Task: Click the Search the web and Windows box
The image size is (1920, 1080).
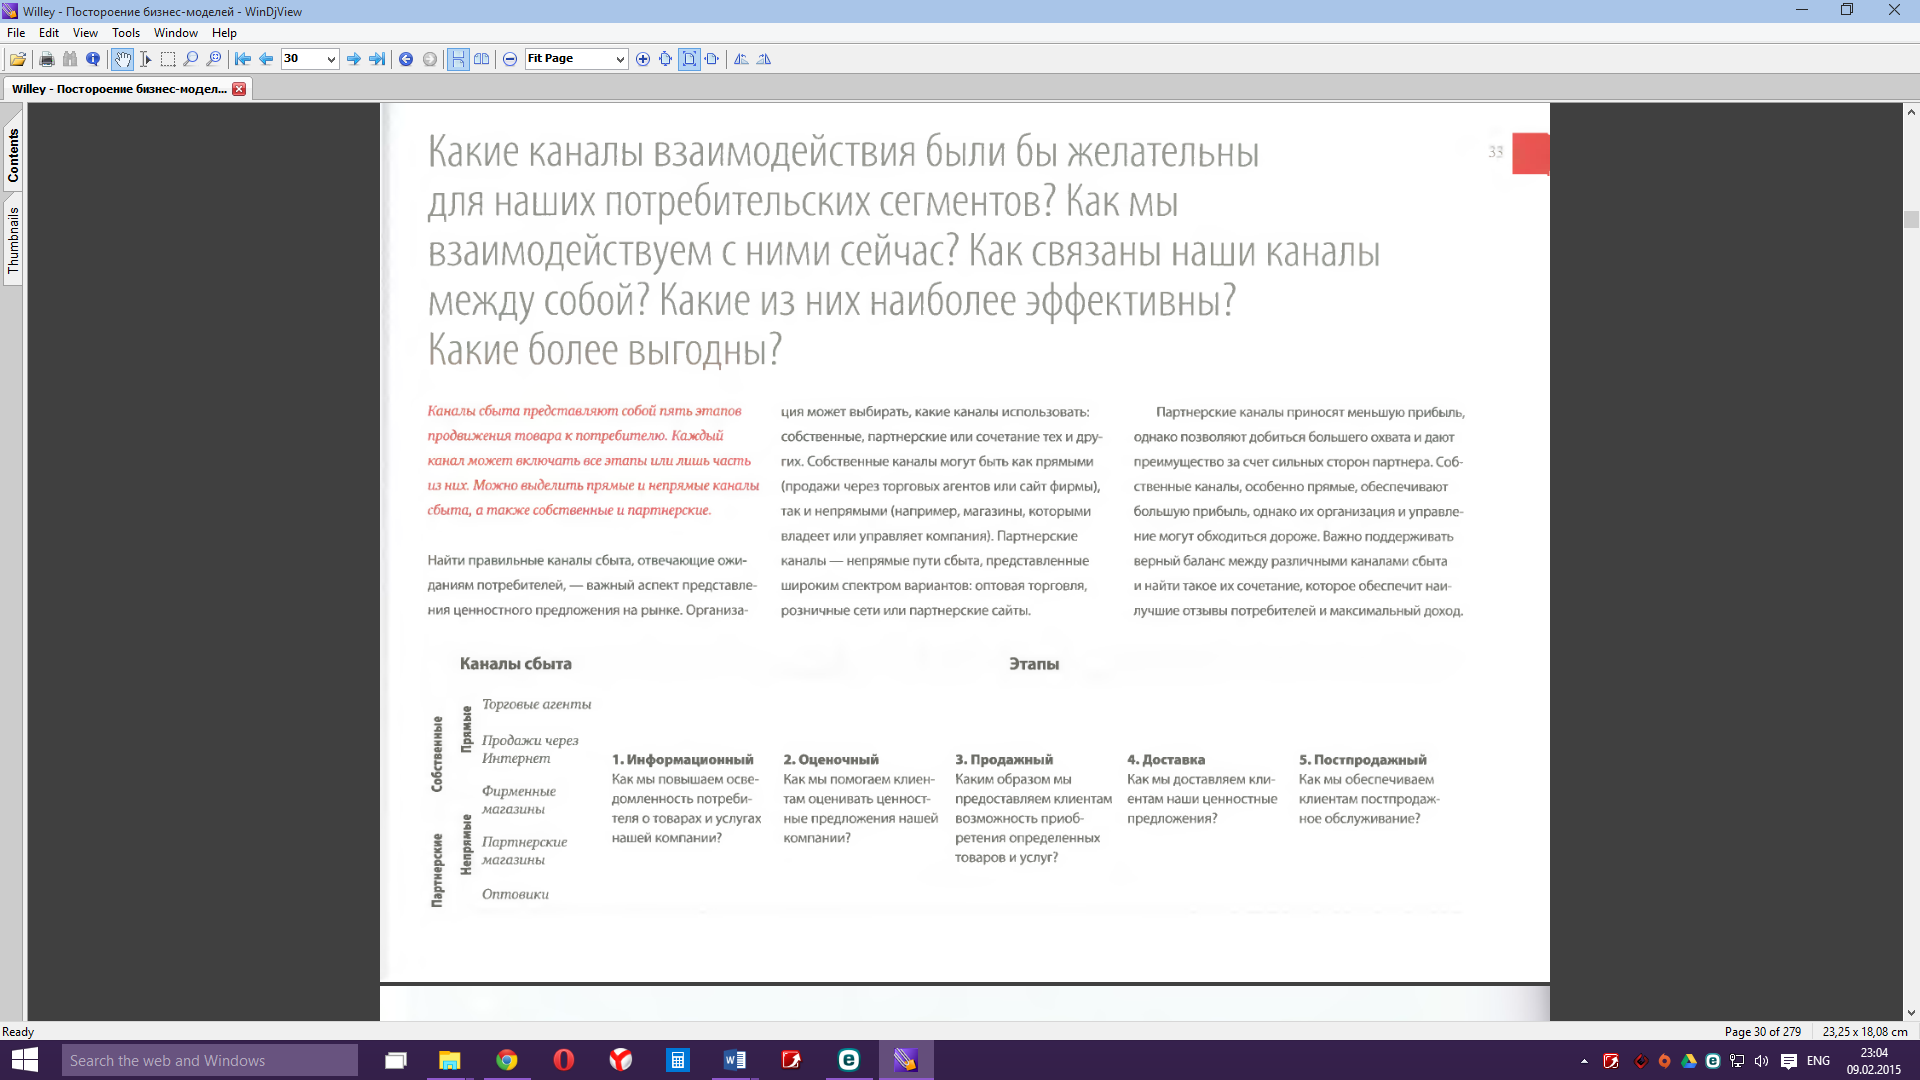Action: pyautogui.click(x=209, y=1060)
